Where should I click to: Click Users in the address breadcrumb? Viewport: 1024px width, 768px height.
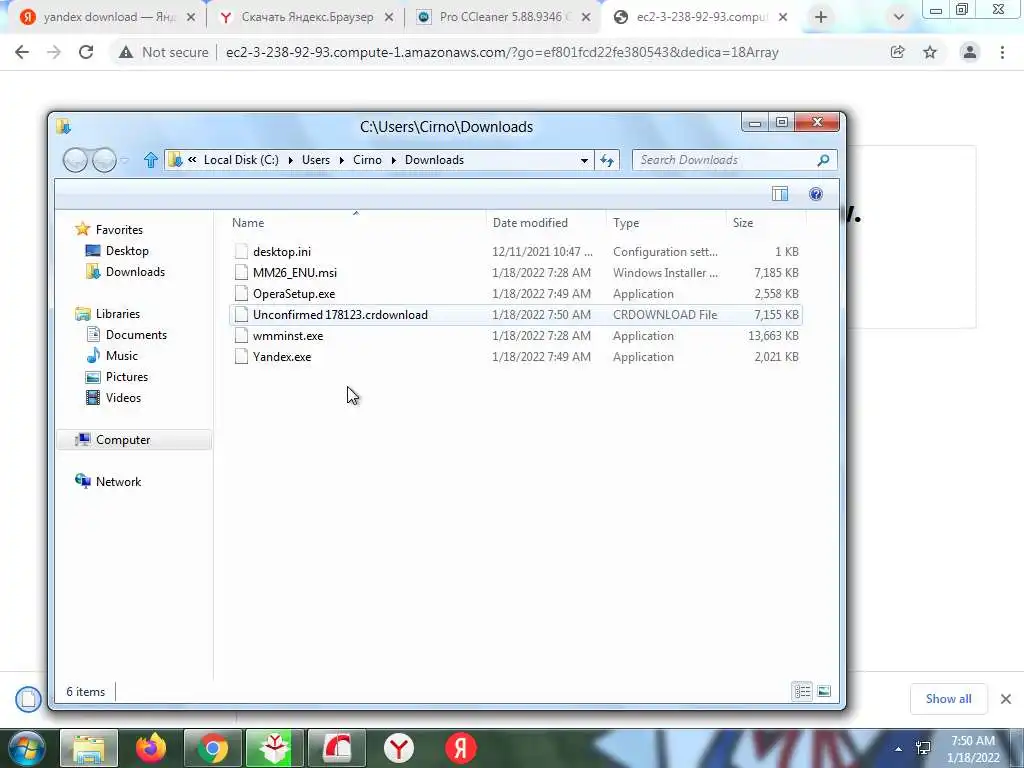[x=315, y=160]
